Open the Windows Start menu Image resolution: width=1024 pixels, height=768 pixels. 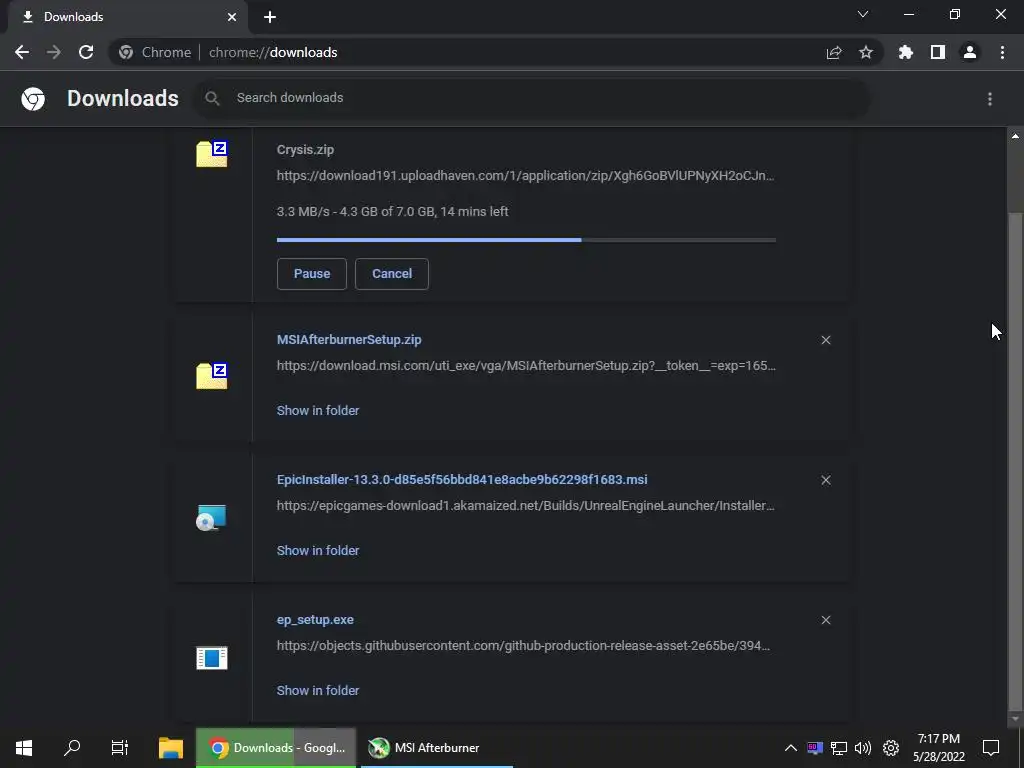click(x=24, y=748)
